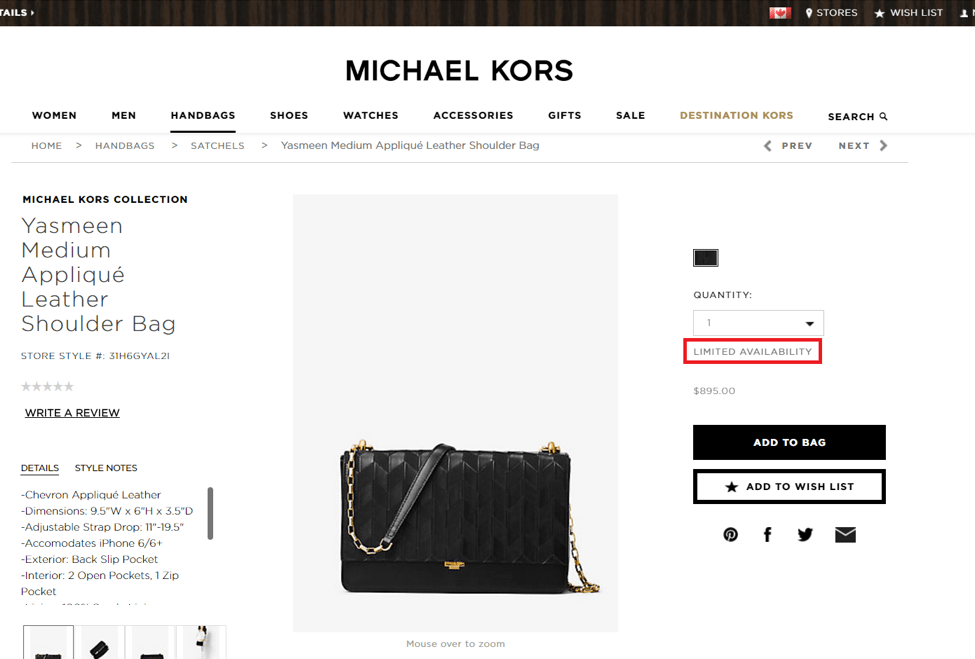Open Wish List from top bar

tap(909, 12)
